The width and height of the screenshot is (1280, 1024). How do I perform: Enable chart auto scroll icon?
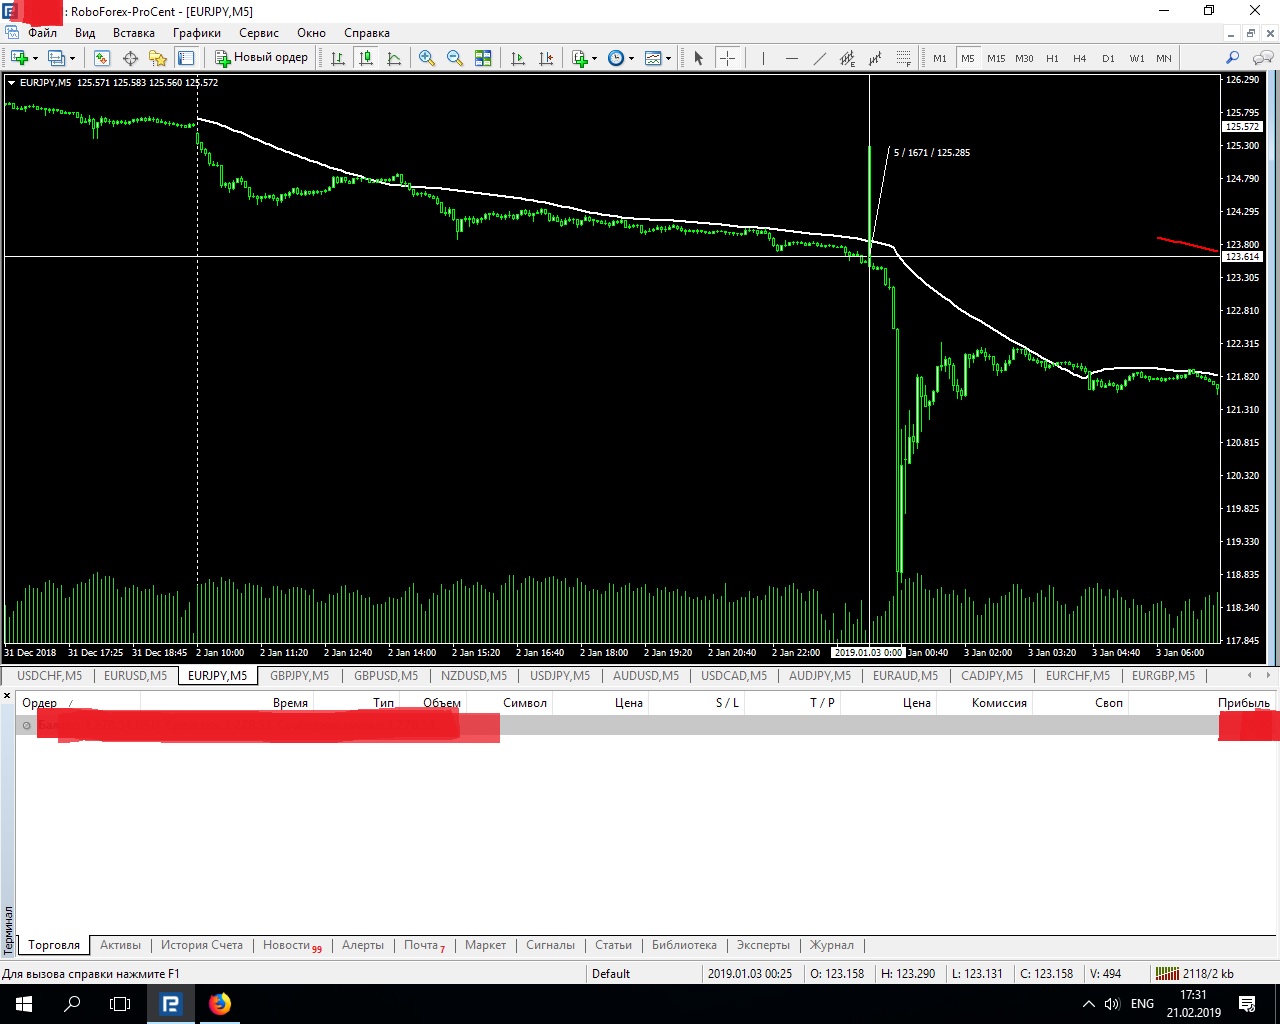pyautogui.click(x=518, y=58)
